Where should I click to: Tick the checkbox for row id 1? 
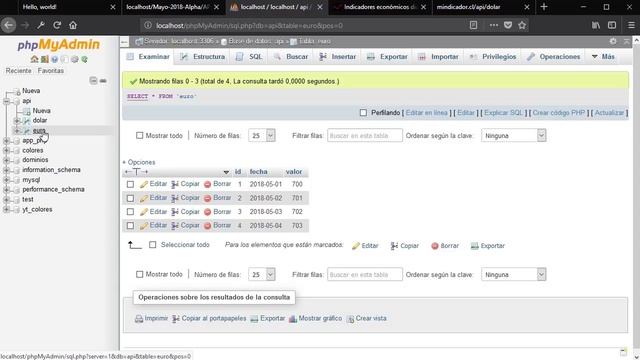click(x=130, y=184)
